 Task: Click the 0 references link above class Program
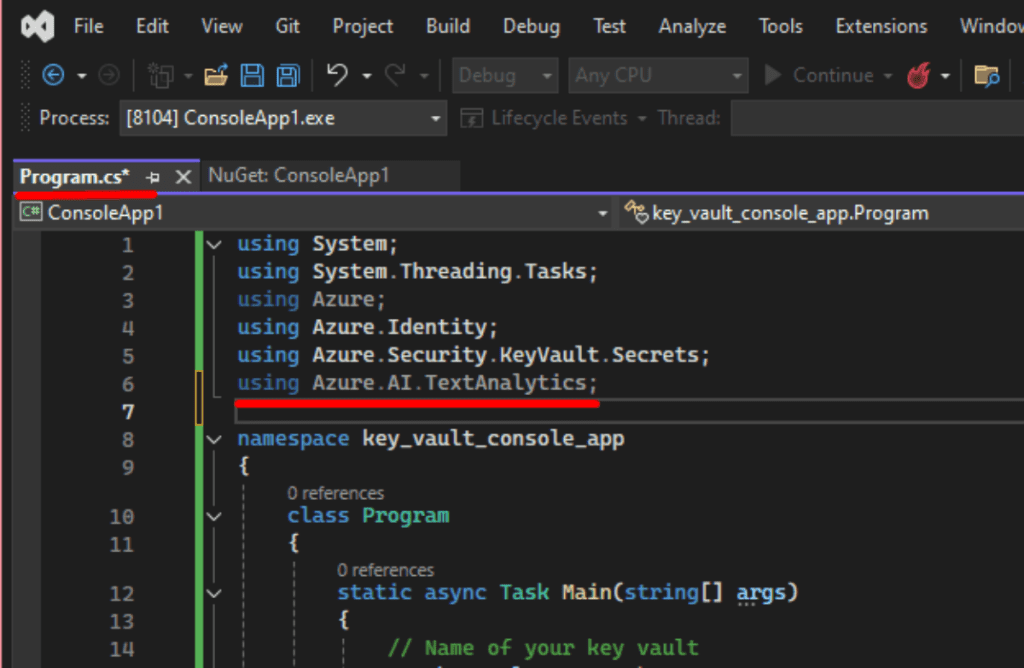(335, 493)
